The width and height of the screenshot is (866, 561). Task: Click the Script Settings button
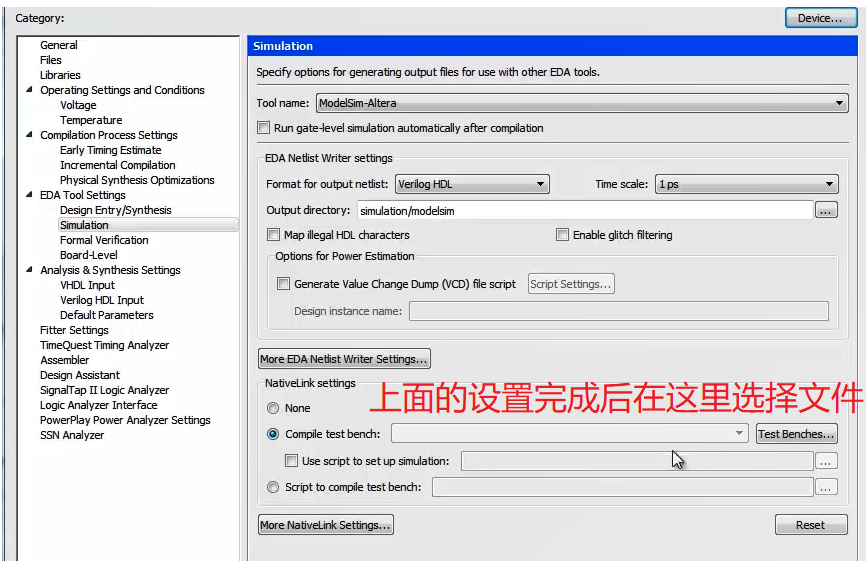tap(571, 284)
